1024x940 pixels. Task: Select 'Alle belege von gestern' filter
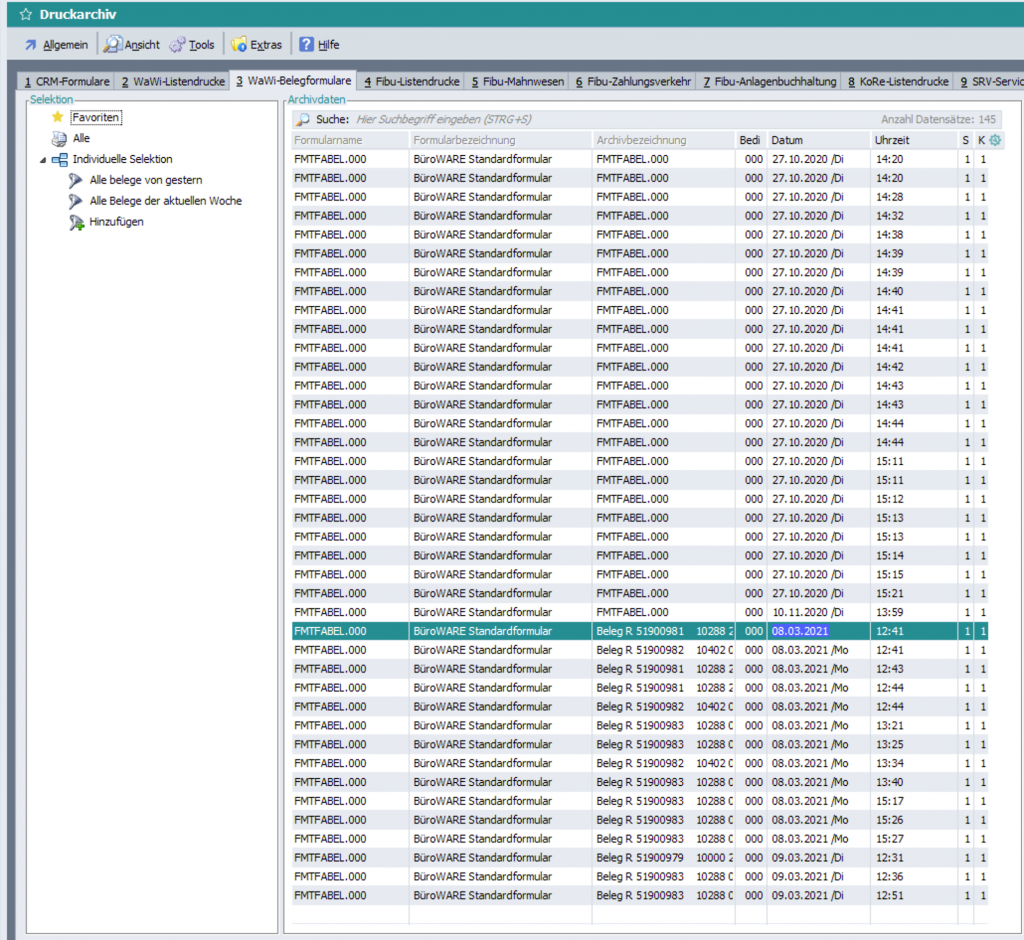click(x=145, y=180)
